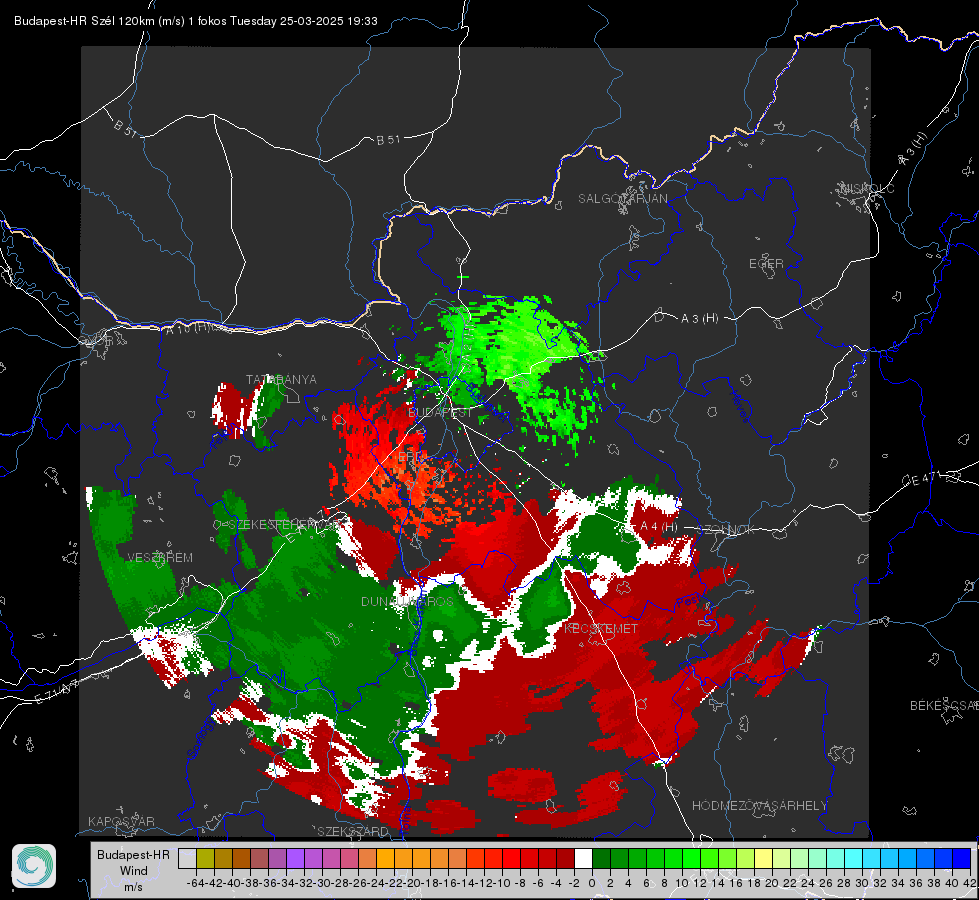Click the TATABÁNYA city label
The image size is (979, 900).
point(281,380)
